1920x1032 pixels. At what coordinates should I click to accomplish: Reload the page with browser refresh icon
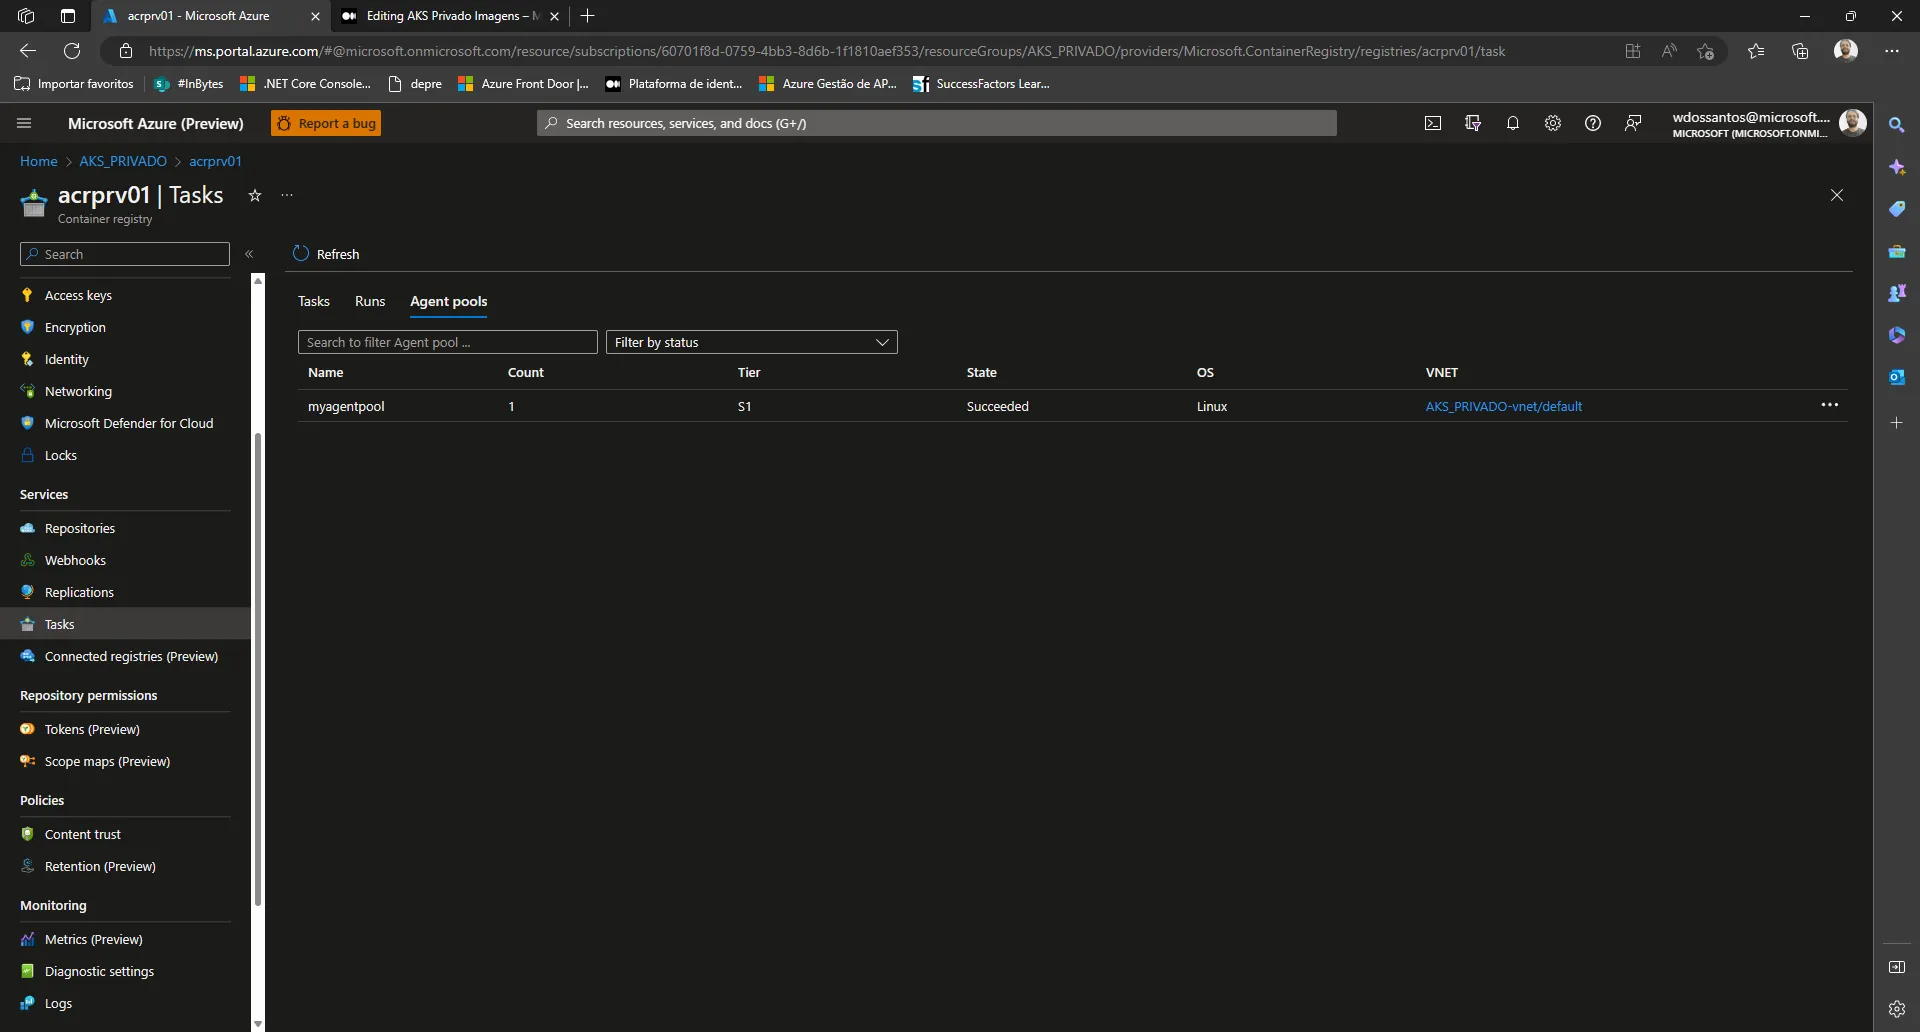coord(72,51)
